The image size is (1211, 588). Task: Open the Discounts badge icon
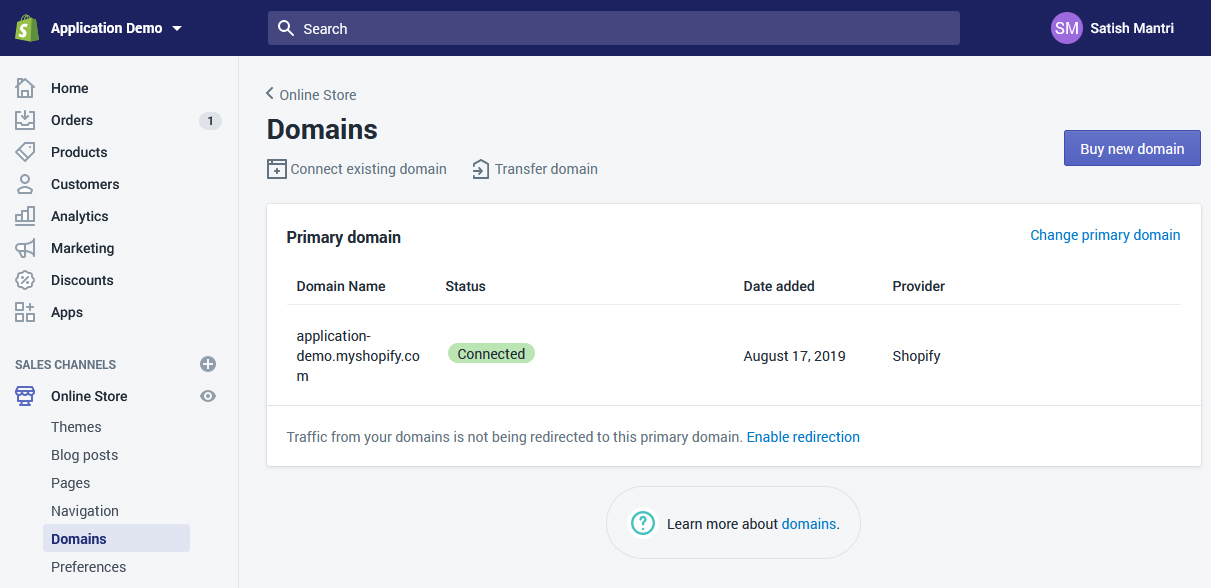click(25, 280)
